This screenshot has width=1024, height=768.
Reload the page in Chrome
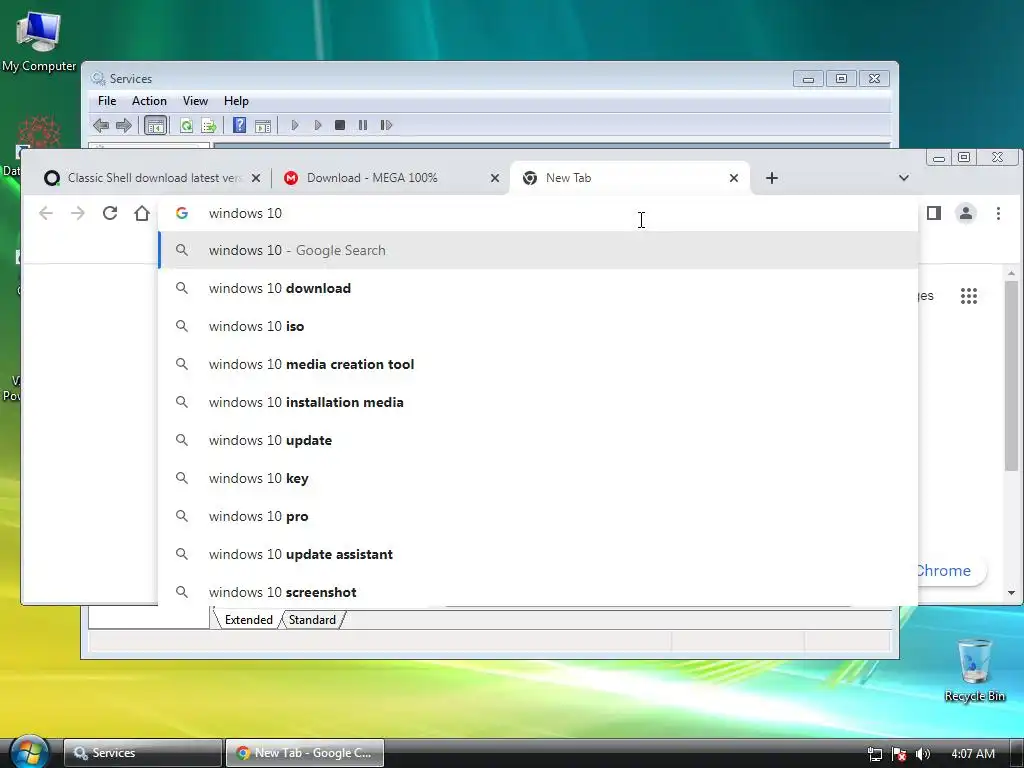pyautogui.click(x=110, y=213)
